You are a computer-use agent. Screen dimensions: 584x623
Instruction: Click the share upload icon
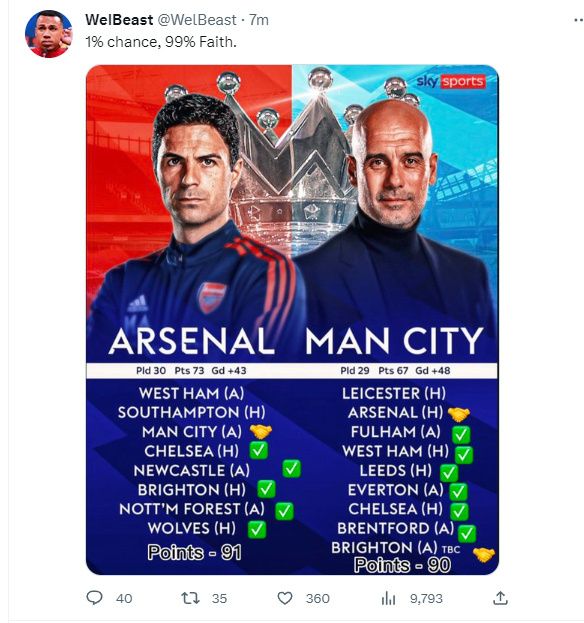point(500,598)
